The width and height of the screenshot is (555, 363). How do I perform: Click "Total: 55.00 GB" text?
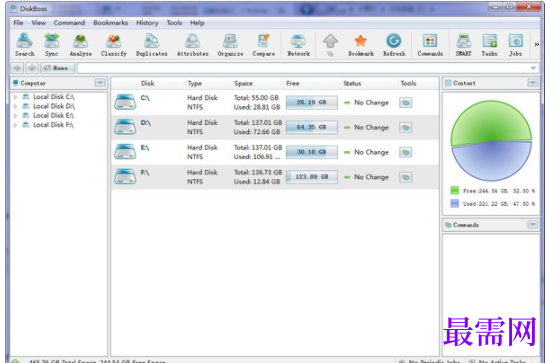coord(256,98)
